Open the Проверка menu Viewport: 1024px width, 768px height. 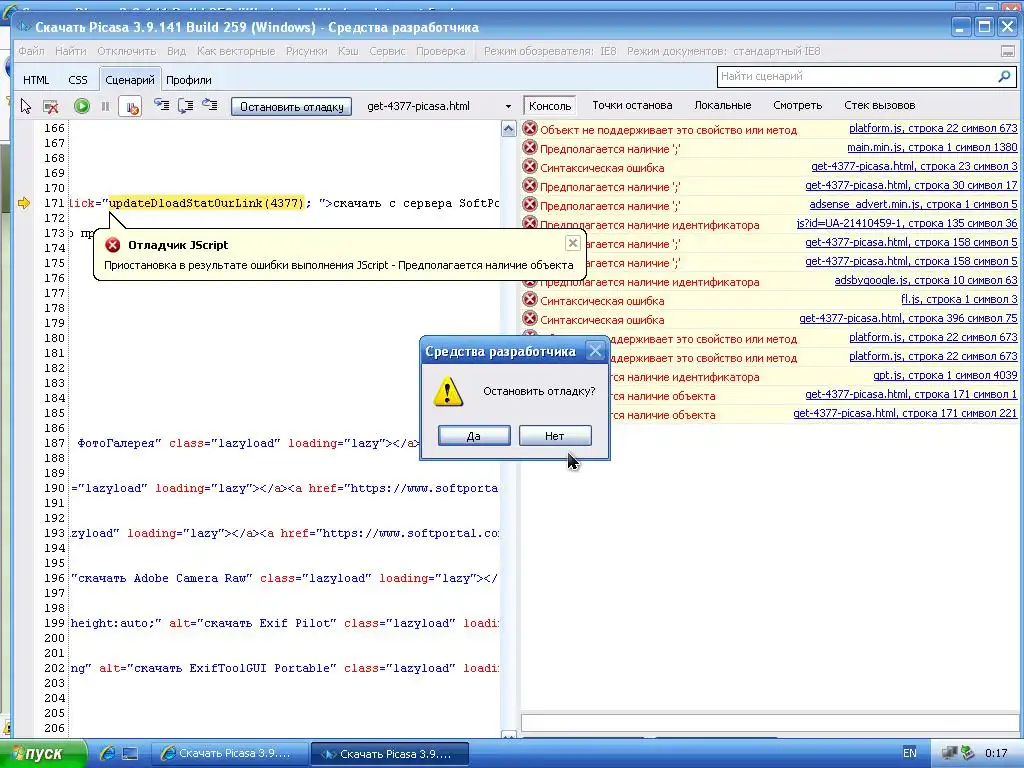[441, 51]
